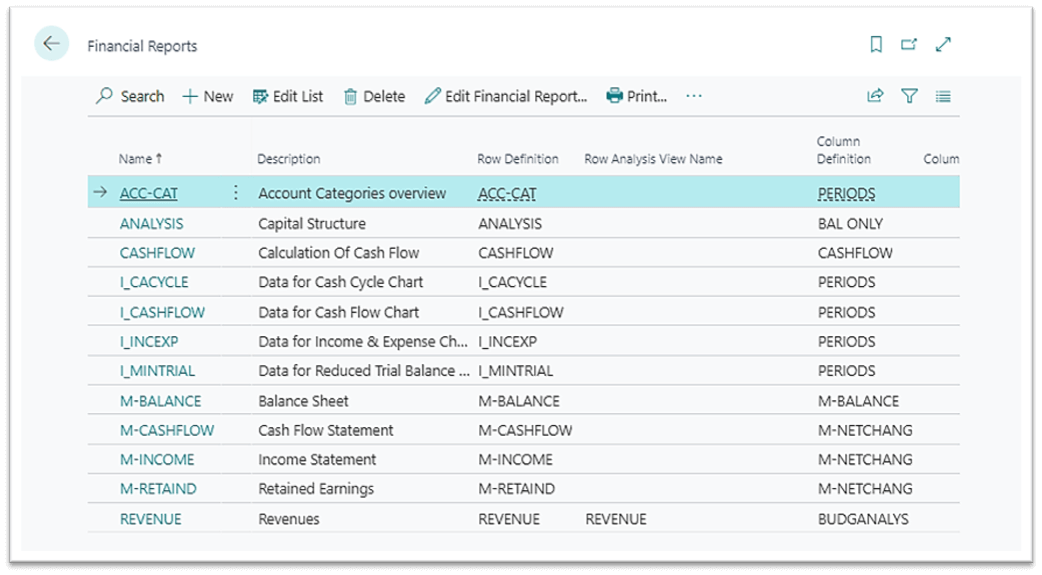Click the Description column header
1042x575 pixels.
click(x=289, y=159)
